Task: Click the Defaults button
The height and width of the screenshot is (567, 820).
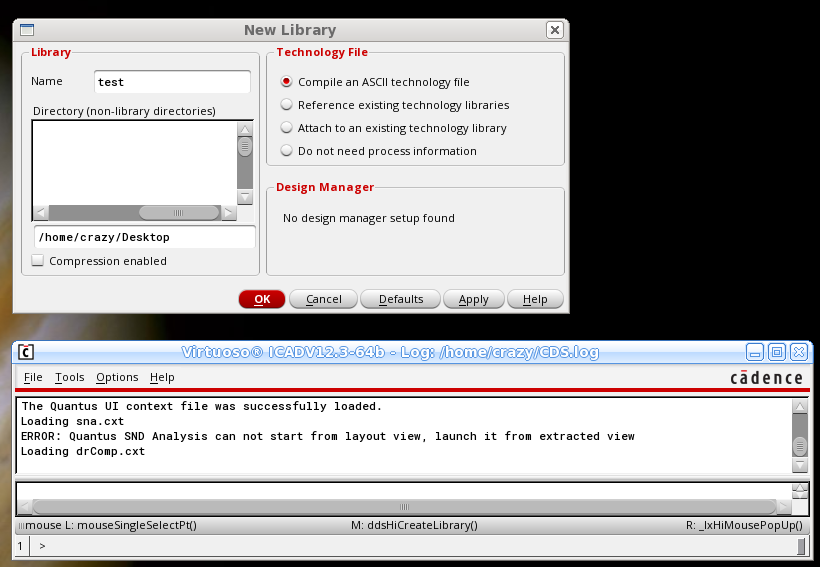Action: [401, 299]
